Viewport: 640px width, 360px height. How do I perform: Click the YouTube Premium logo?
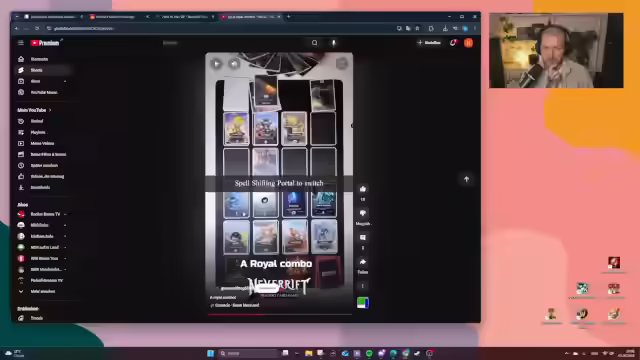[x=45, y=43]
